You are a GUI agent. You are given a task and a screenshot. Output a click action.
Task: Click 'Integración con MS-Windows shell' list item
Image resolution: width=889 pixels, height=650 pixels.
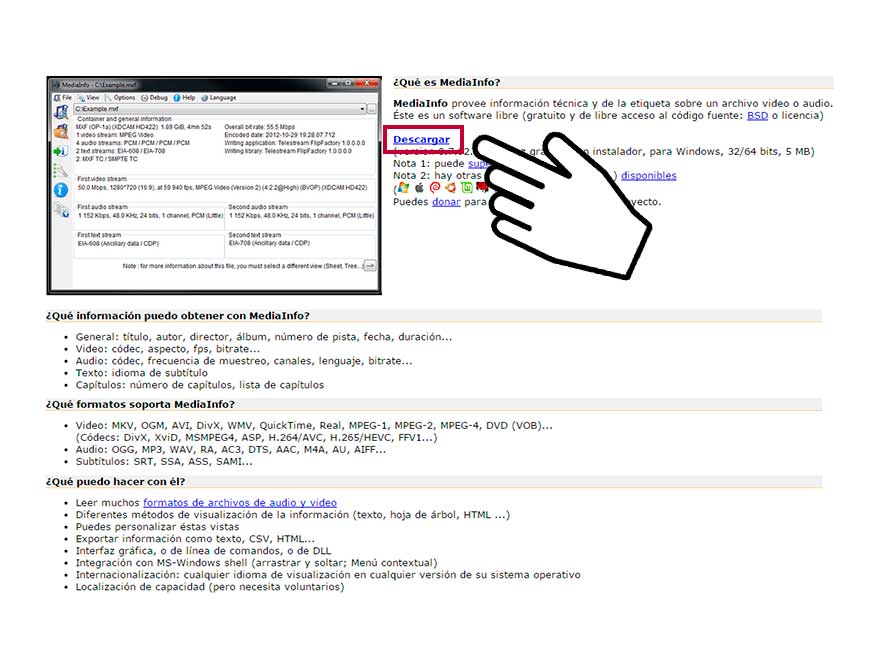tap(256, 563)
